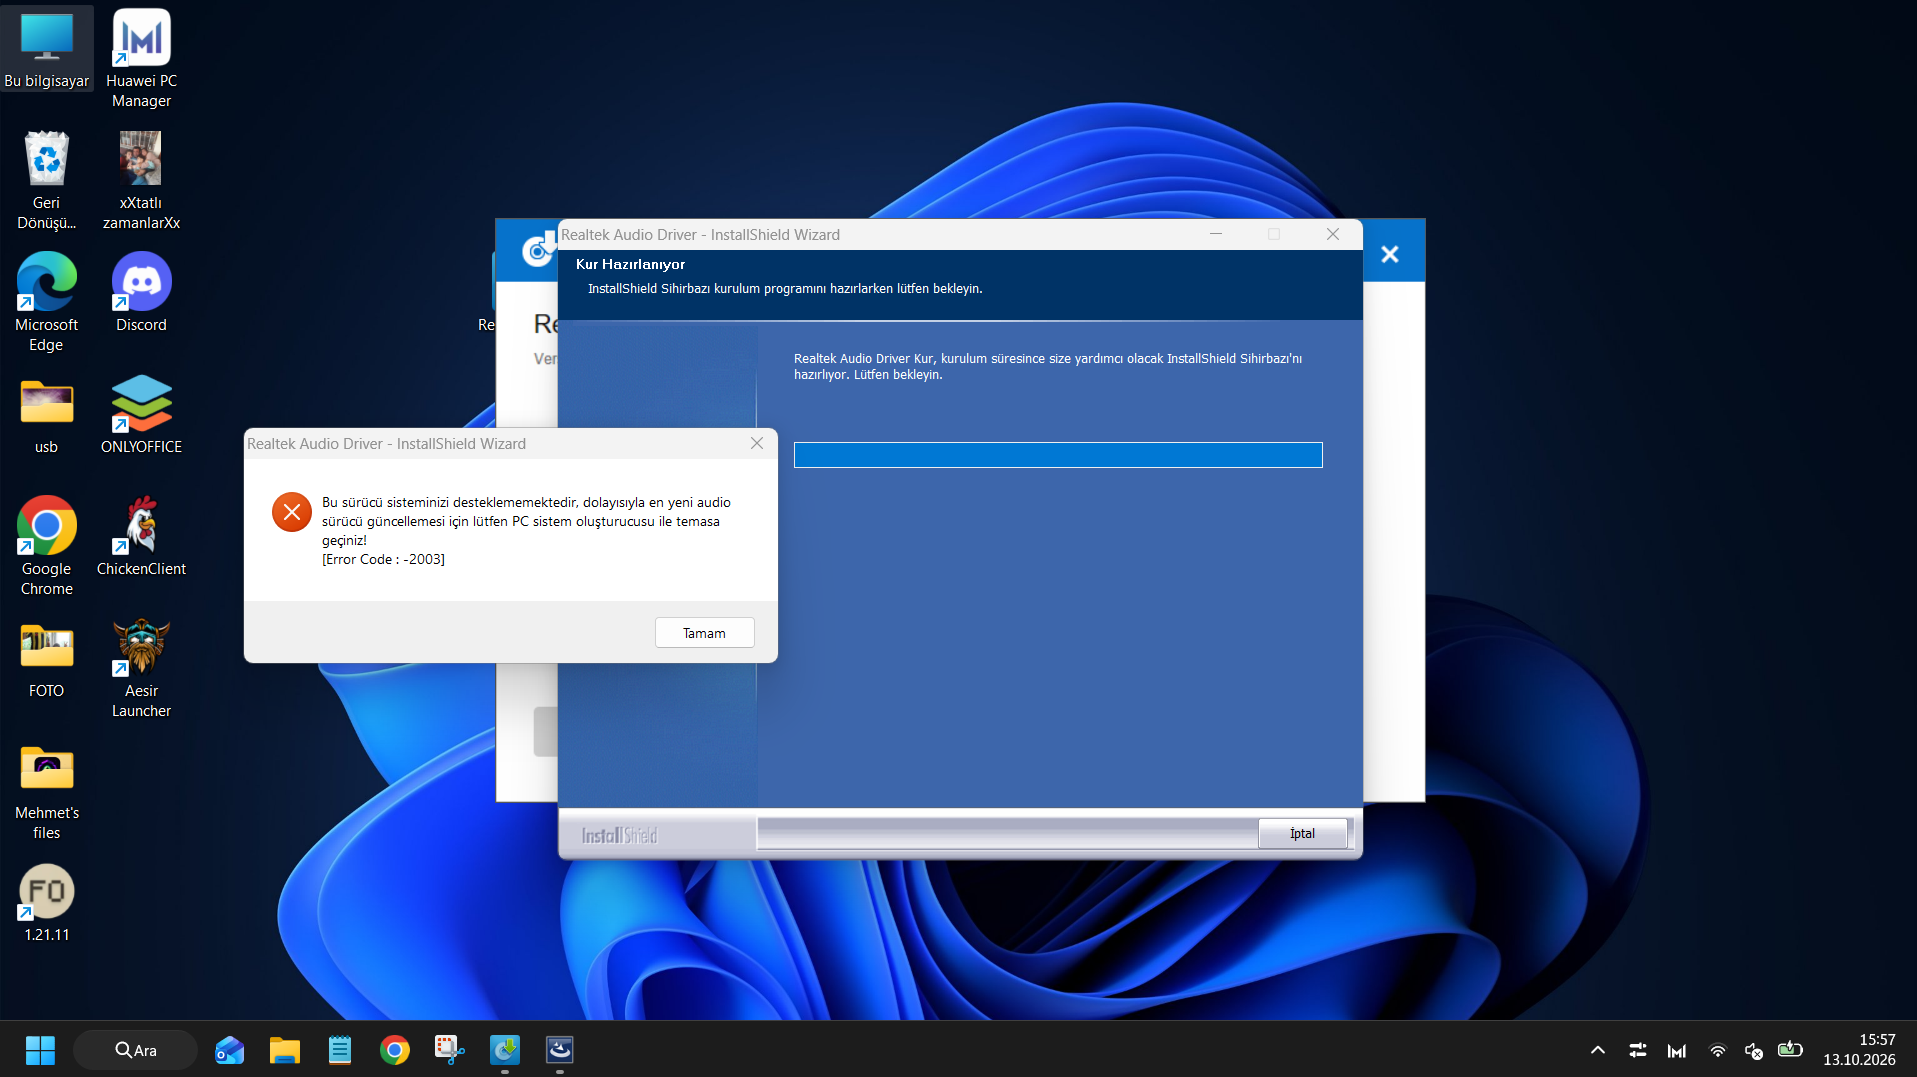Open Notepad from the taskbar
Viewport: 1917px width, 1077px height.
[x=340, y=1050]
